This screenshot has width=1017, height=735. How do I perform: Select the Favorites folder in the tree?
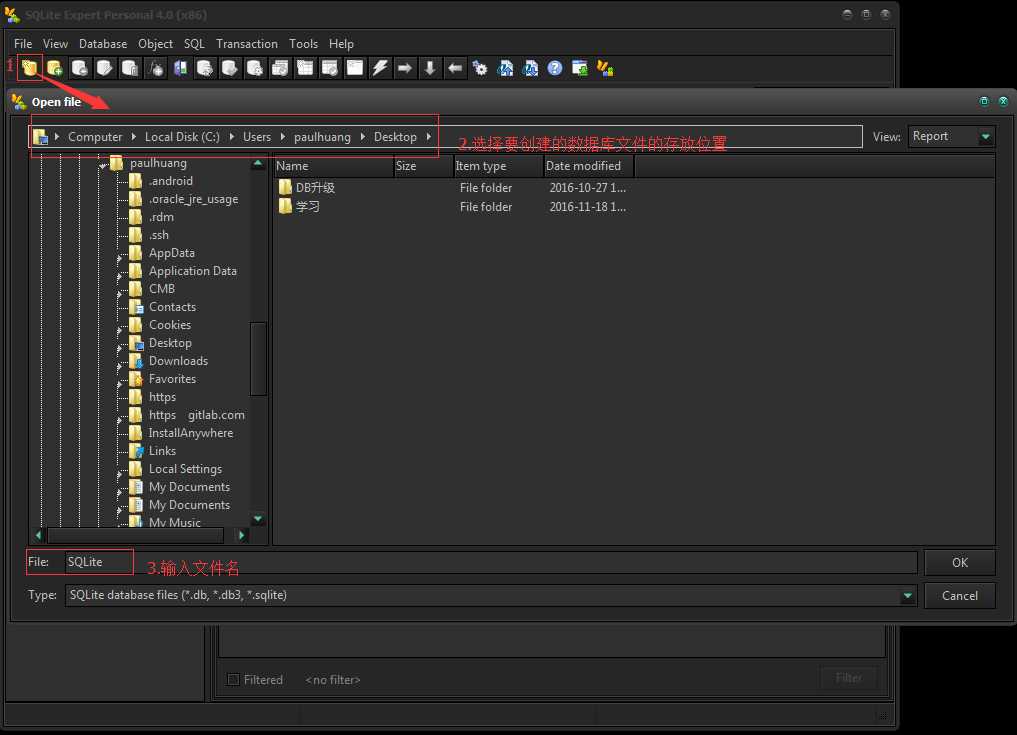pyautogui.click(x=173, y=379)
